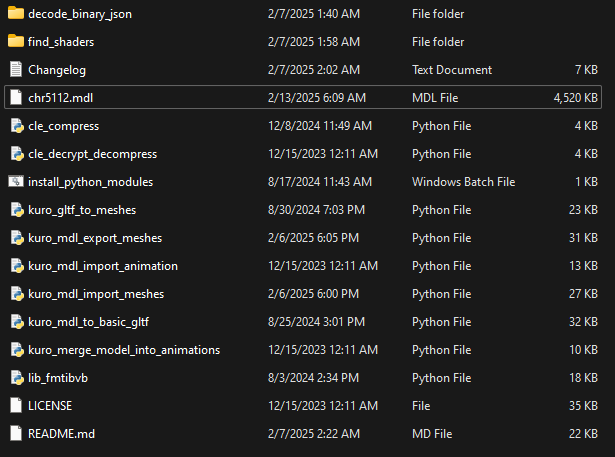
Task: Click the 18 KB size value
Action: coord(583,378)
